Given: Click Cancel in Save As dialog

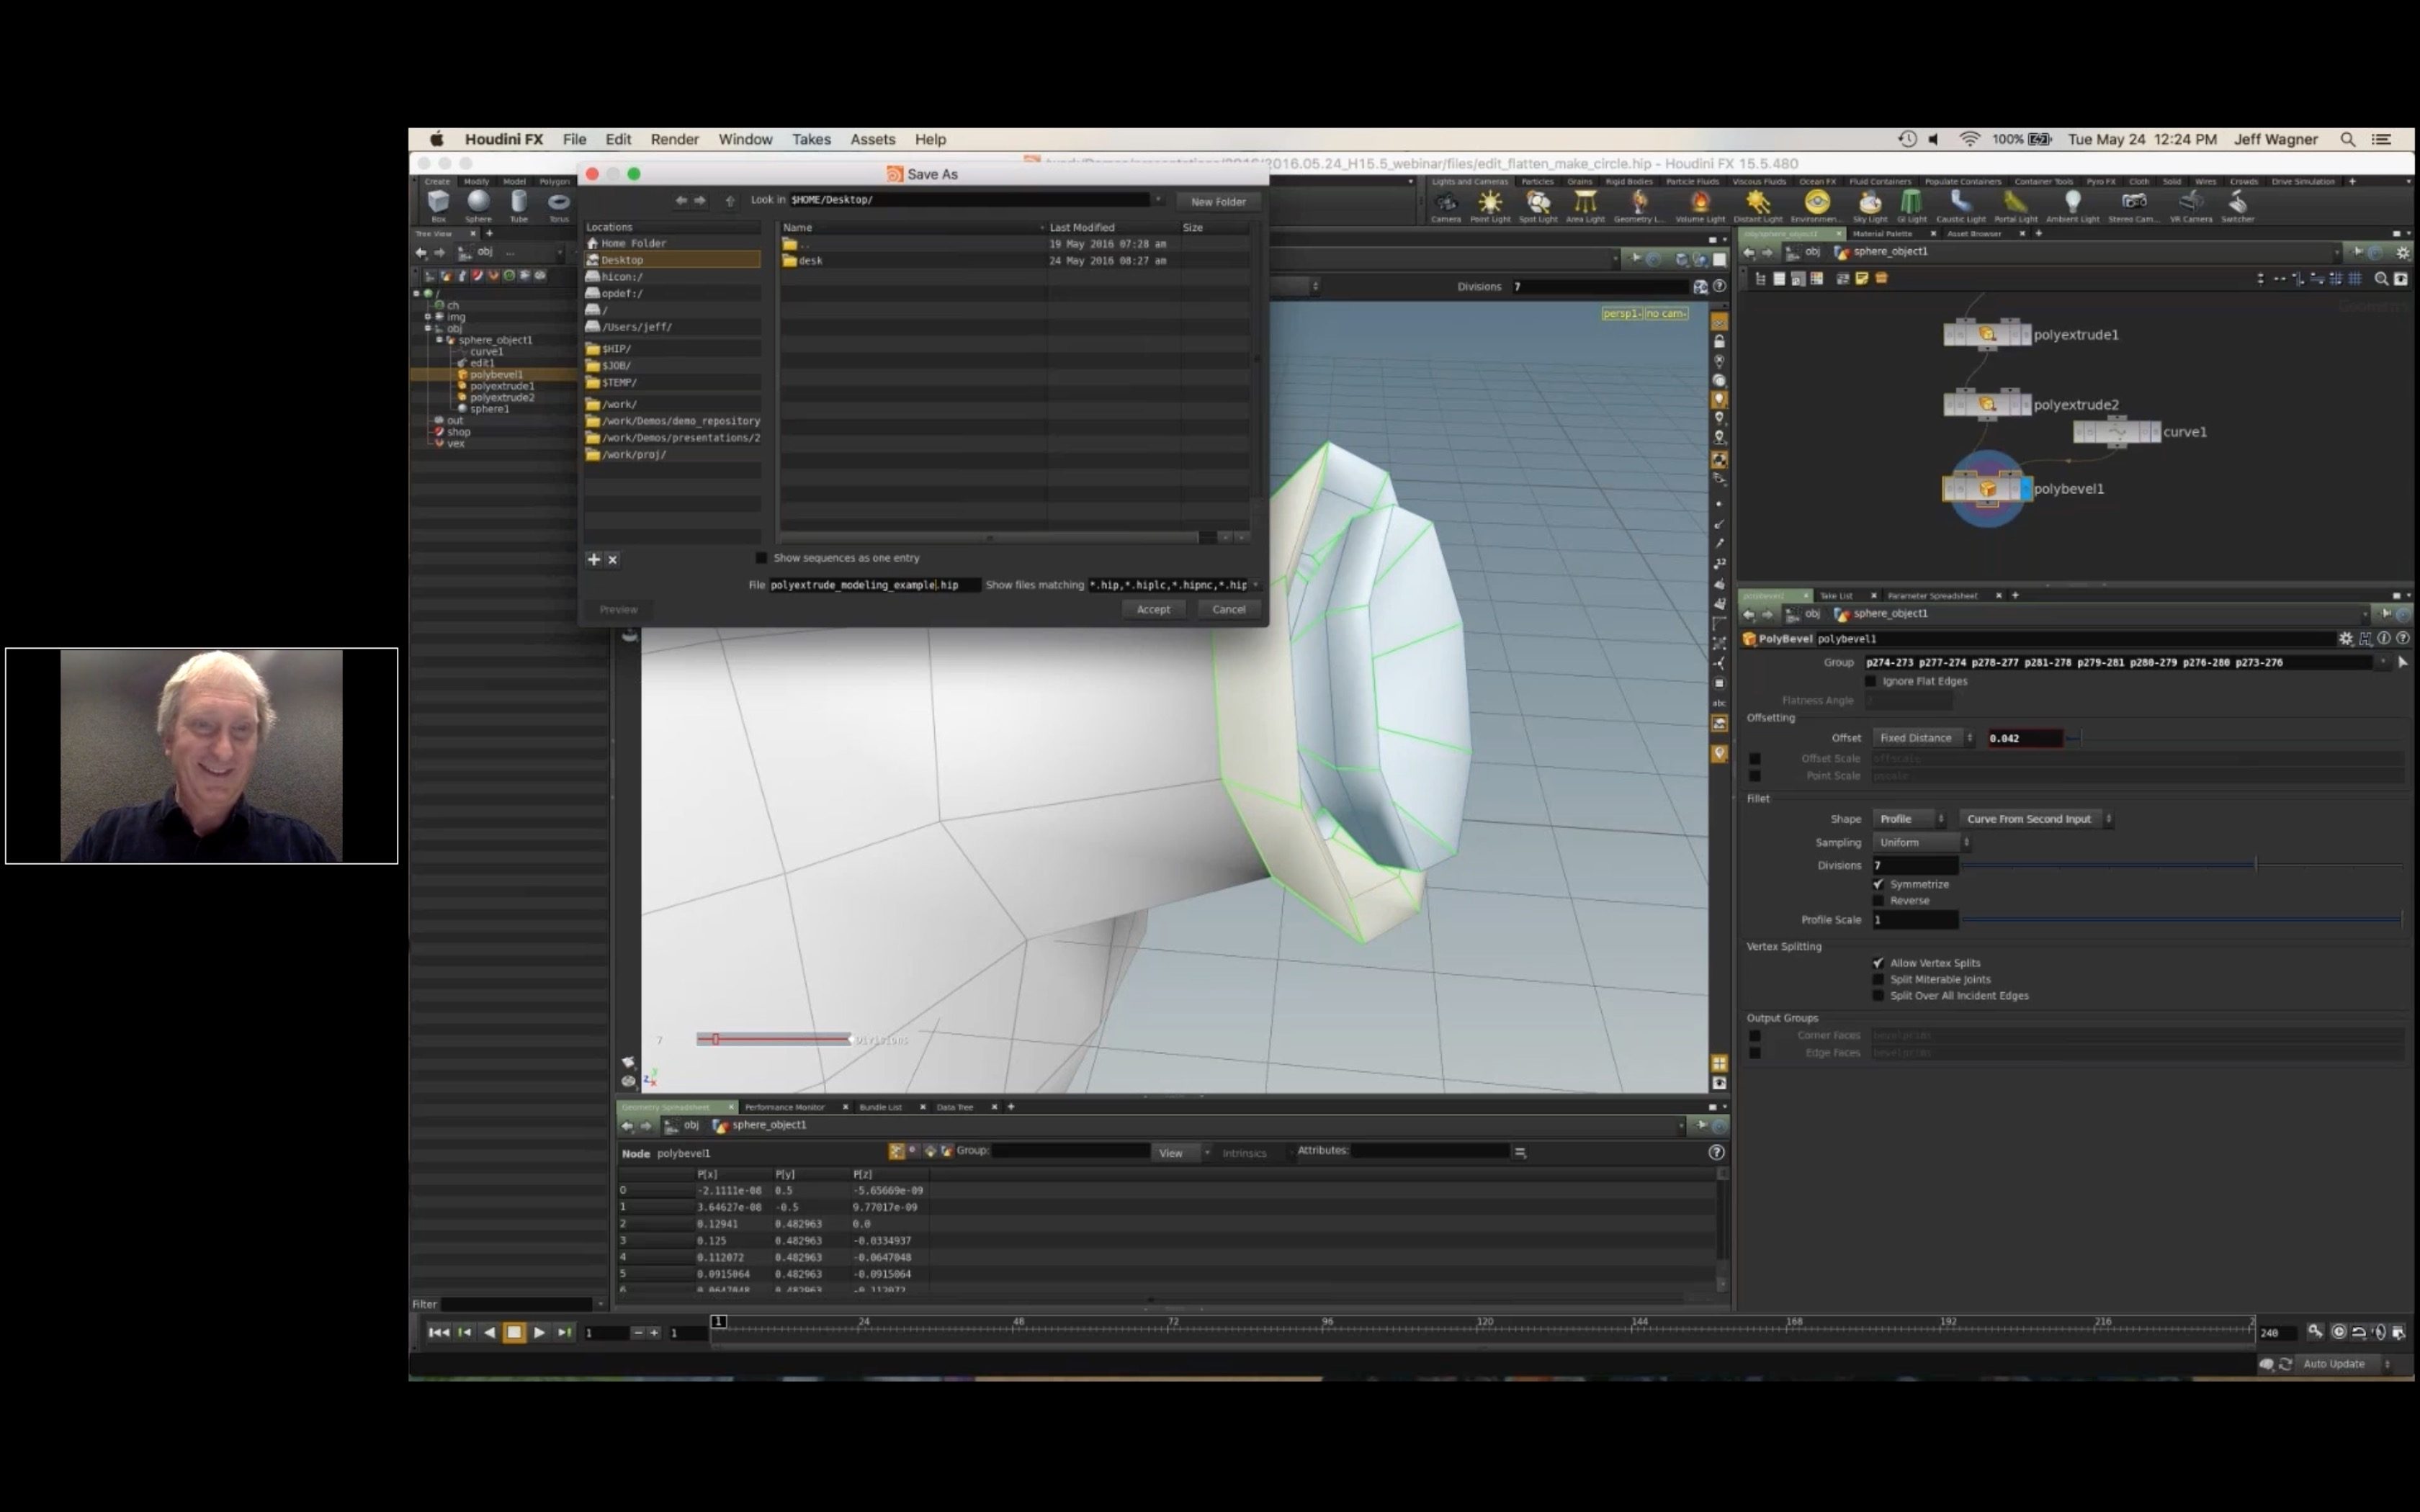Looking at the screenshot, I should coord(1229,609).
